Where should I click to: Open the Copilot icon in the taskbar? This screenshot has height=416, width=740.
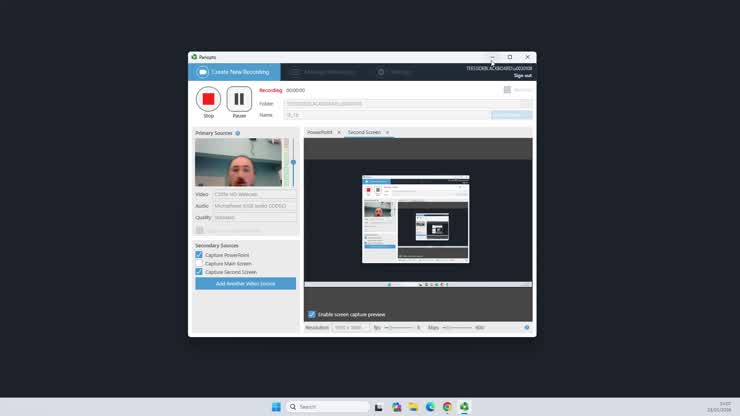pos(396,407)
